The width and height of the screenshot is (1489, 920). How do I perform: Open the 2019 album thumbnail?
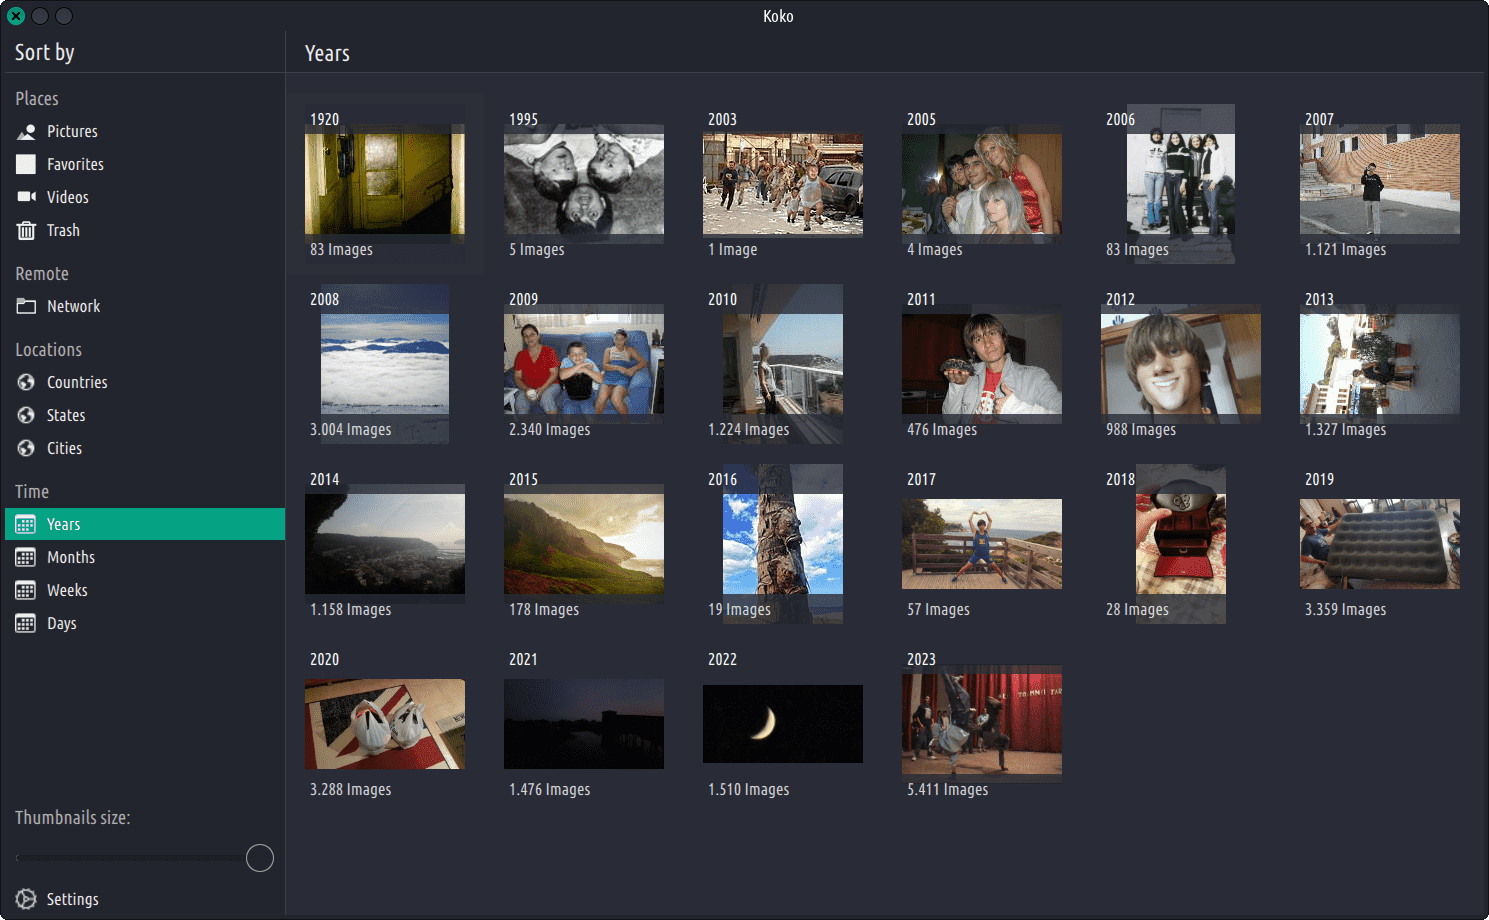[x=1379, y=544]
